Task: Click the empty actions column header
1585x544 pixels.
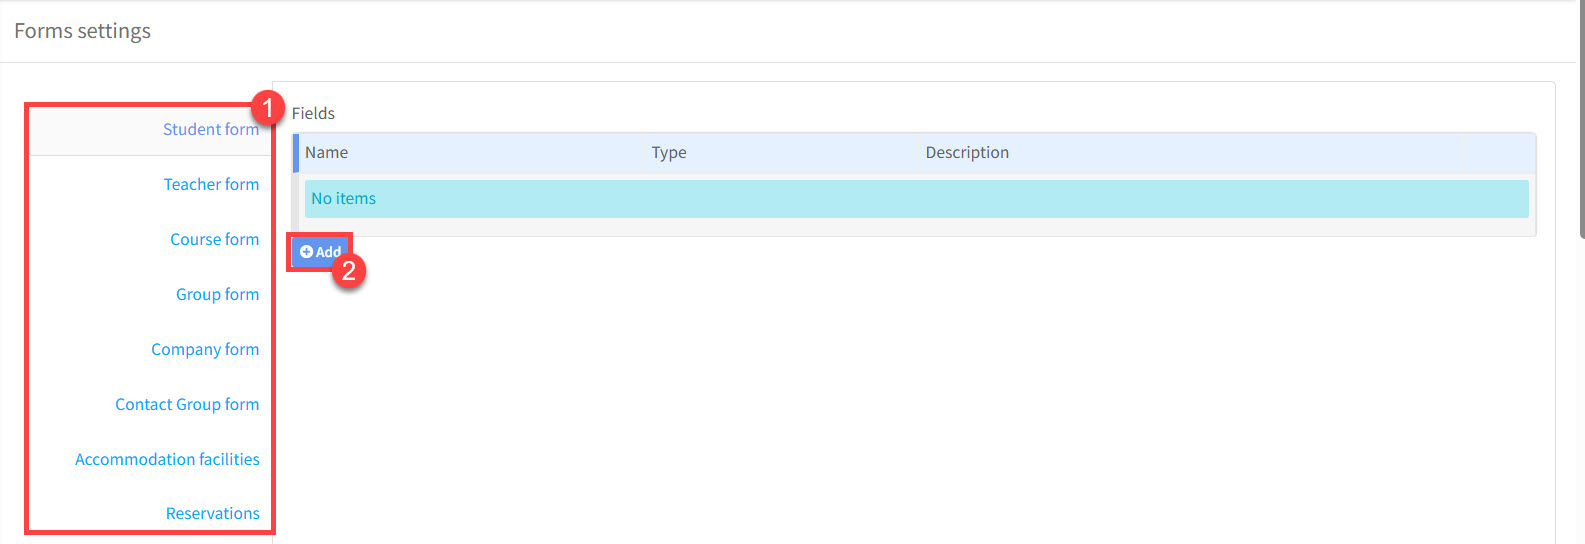Action: click(x=1496, y=153)
